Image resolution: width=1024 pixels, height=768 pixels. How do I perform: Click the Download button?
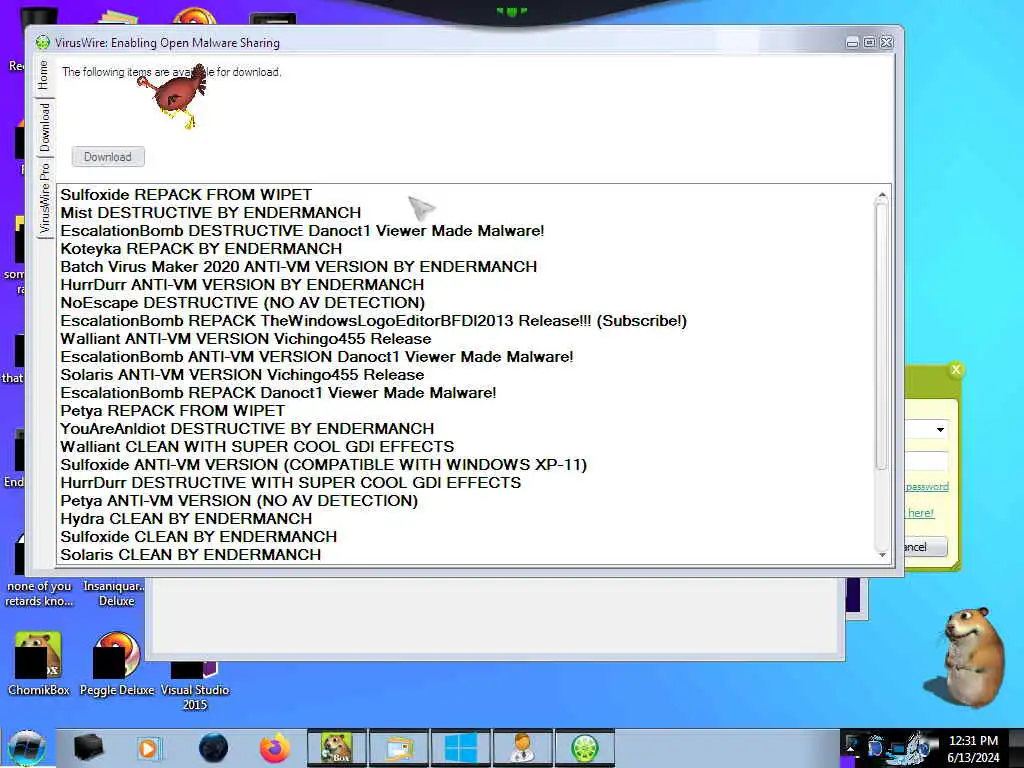coord(108,157)
